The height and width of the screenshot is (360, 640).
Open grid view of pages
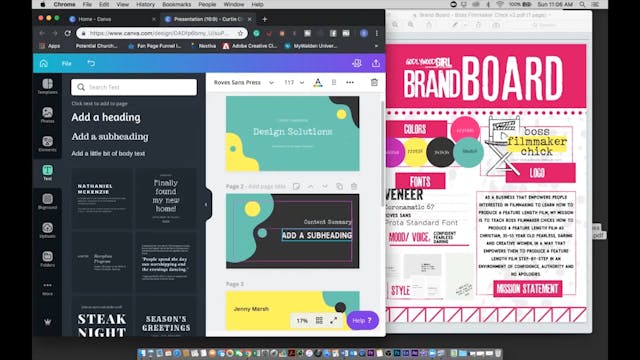319,320
